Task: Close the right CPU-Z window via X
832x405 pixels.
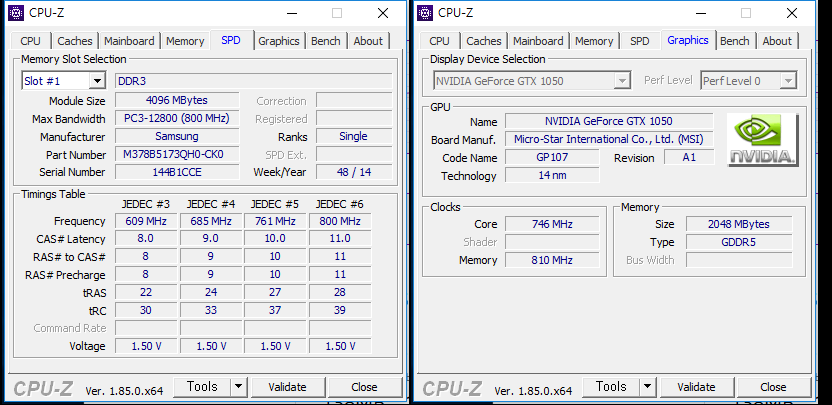Action: click(792, 13)
